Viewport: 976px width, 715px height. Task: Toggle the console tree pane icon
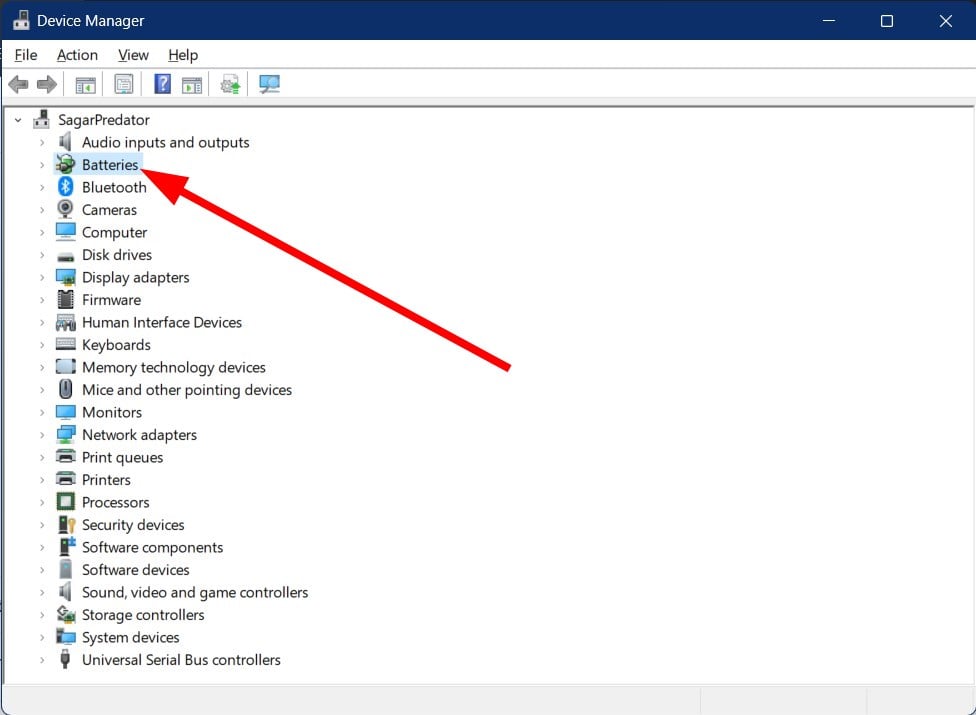(x=85, y=85)
